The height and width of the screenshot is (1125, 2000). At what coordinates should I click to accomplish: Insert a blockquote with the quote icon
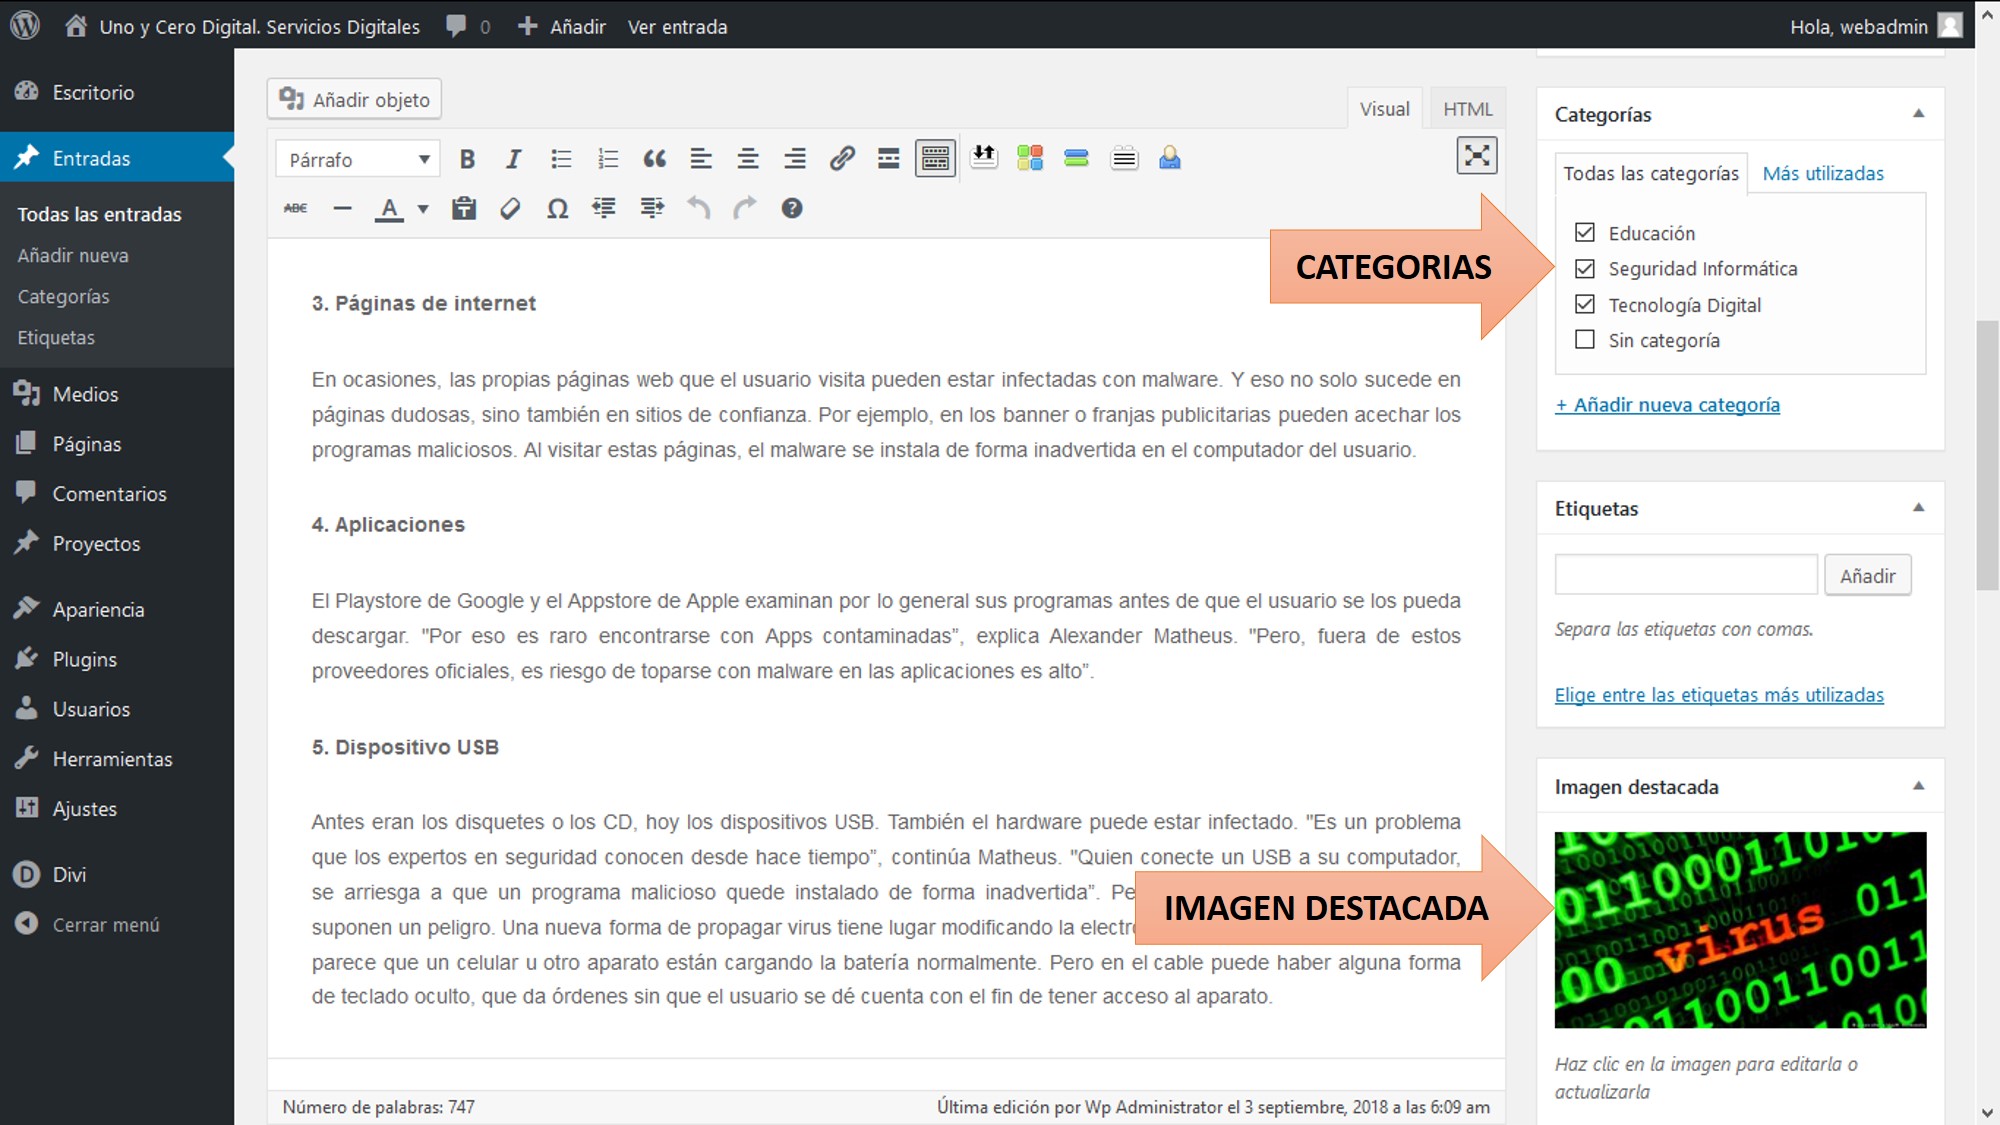point(654,159)
